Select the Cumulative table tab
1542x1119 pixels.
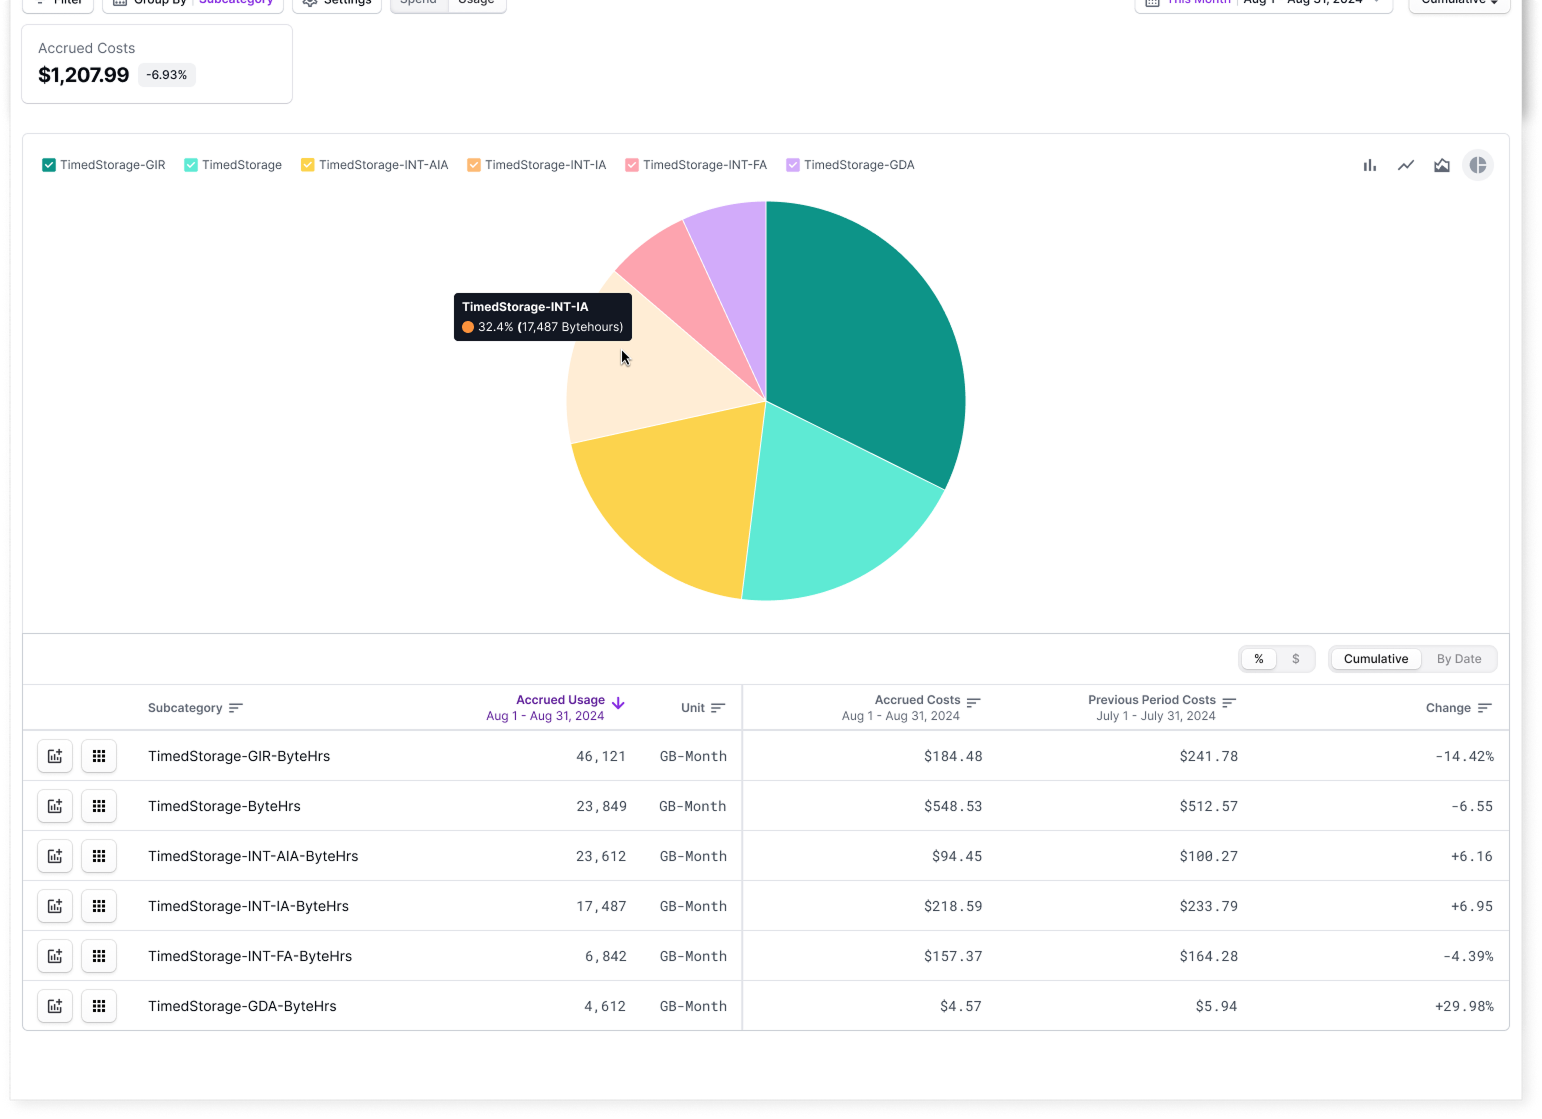[1375, 659]
